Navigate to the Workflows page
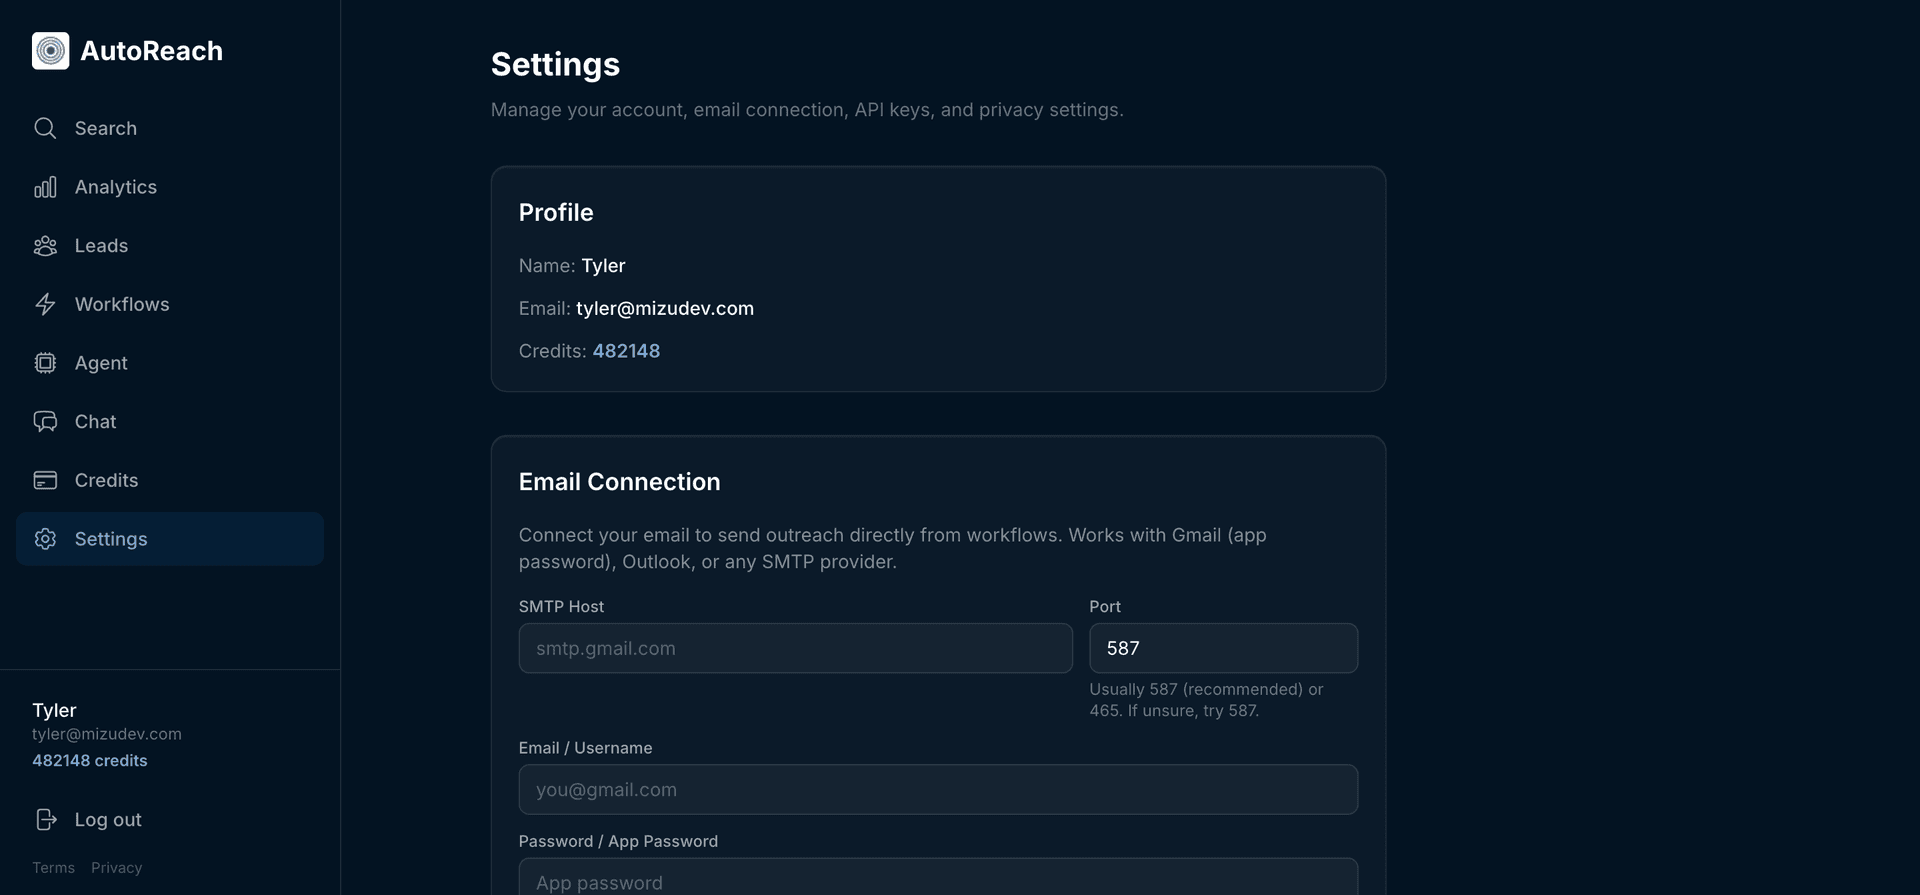 [122, 304]
